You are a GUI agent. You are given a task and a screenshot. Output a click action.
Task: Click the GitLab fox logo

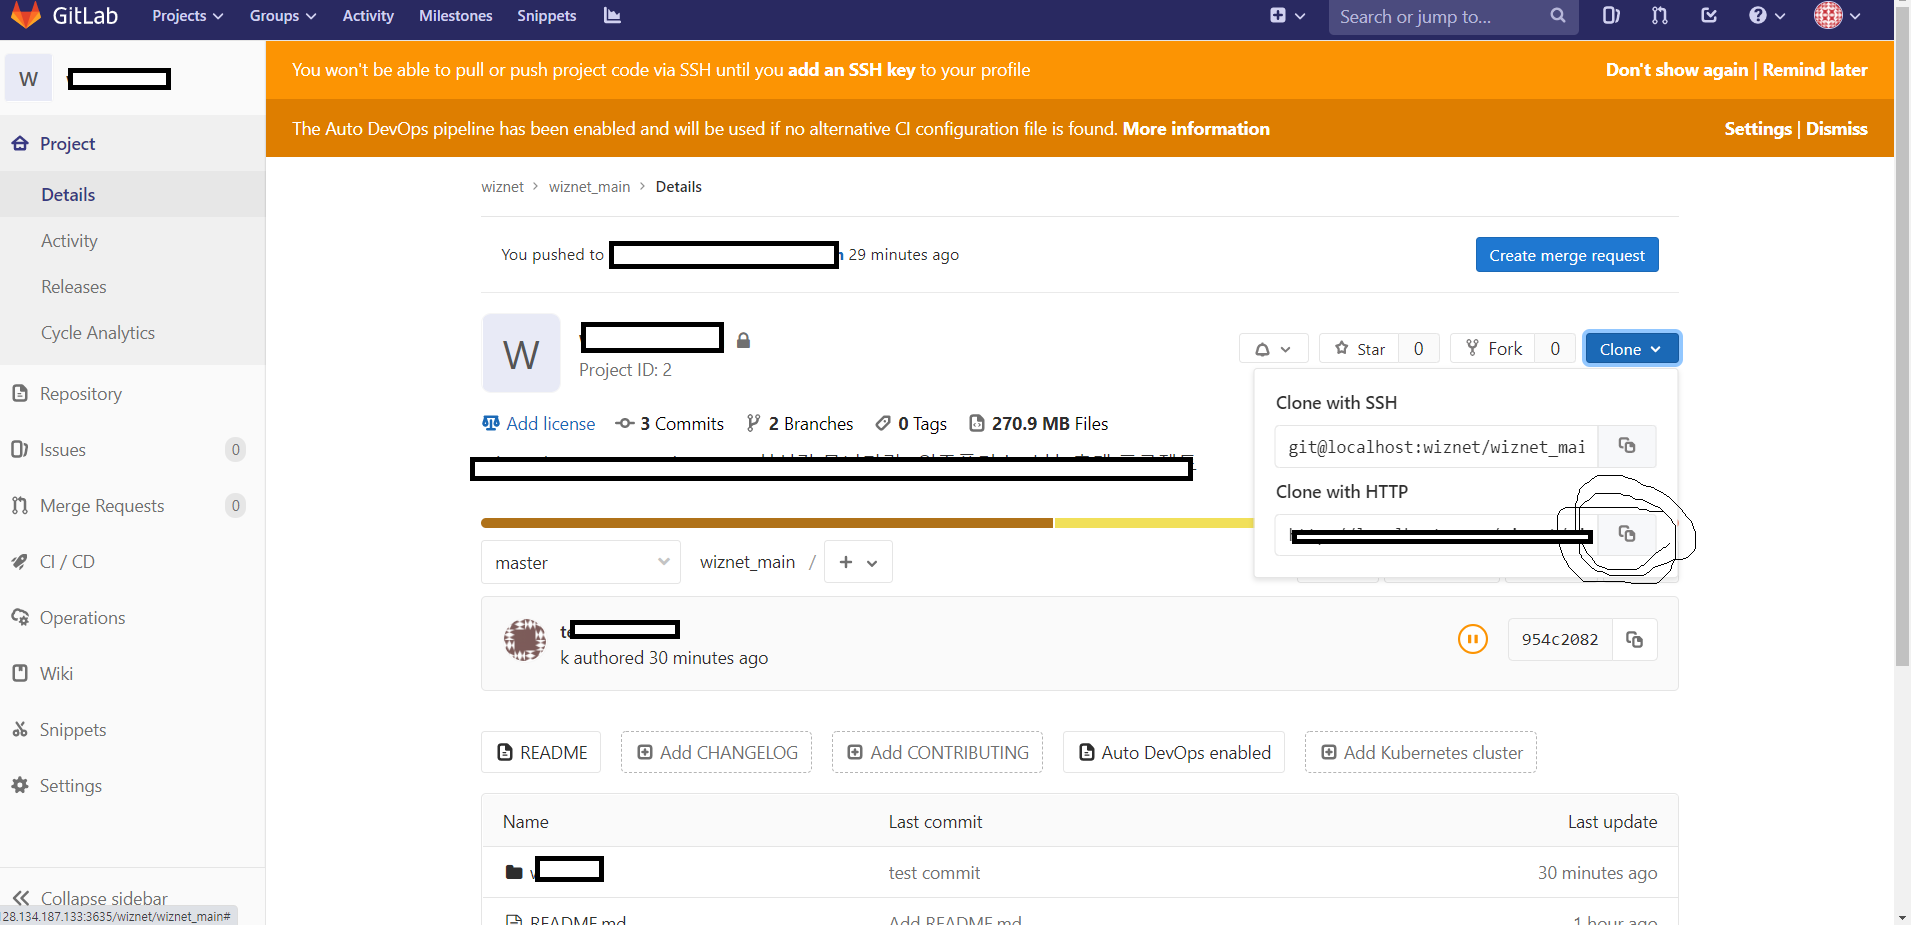26,15
